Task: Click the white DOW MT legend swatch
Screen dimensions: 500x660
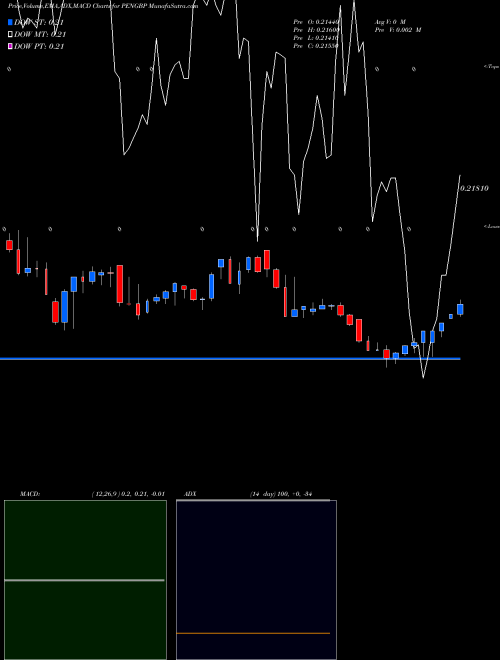Action: point(10,34)
